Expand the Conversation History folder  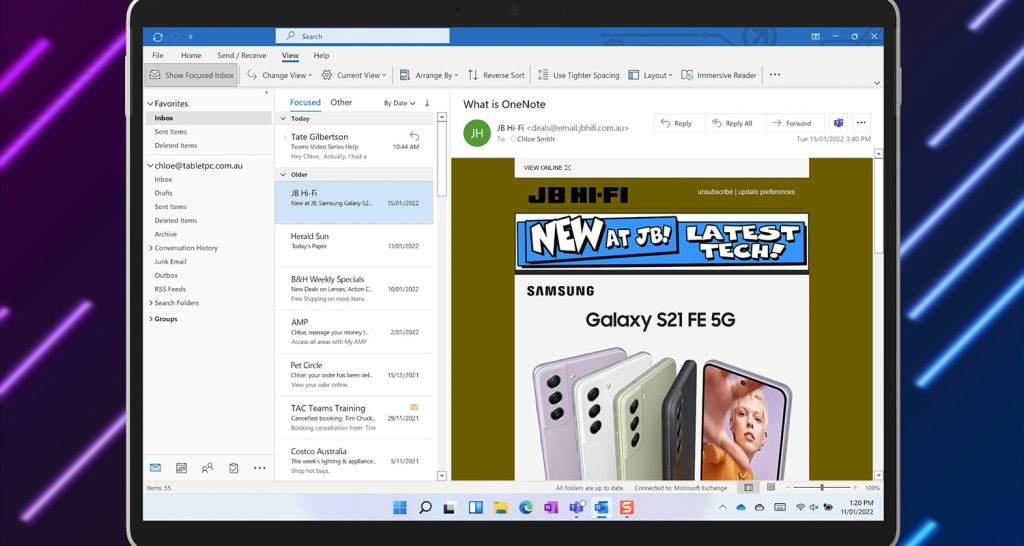pos(151,248)
